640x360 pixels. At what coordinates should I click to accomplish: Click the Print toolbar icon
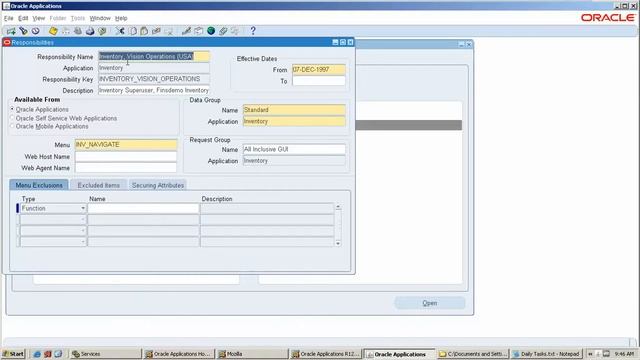90,31
